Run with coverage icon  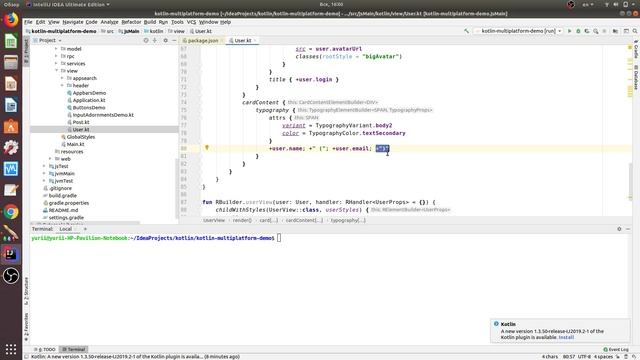(x=587, y=31)
